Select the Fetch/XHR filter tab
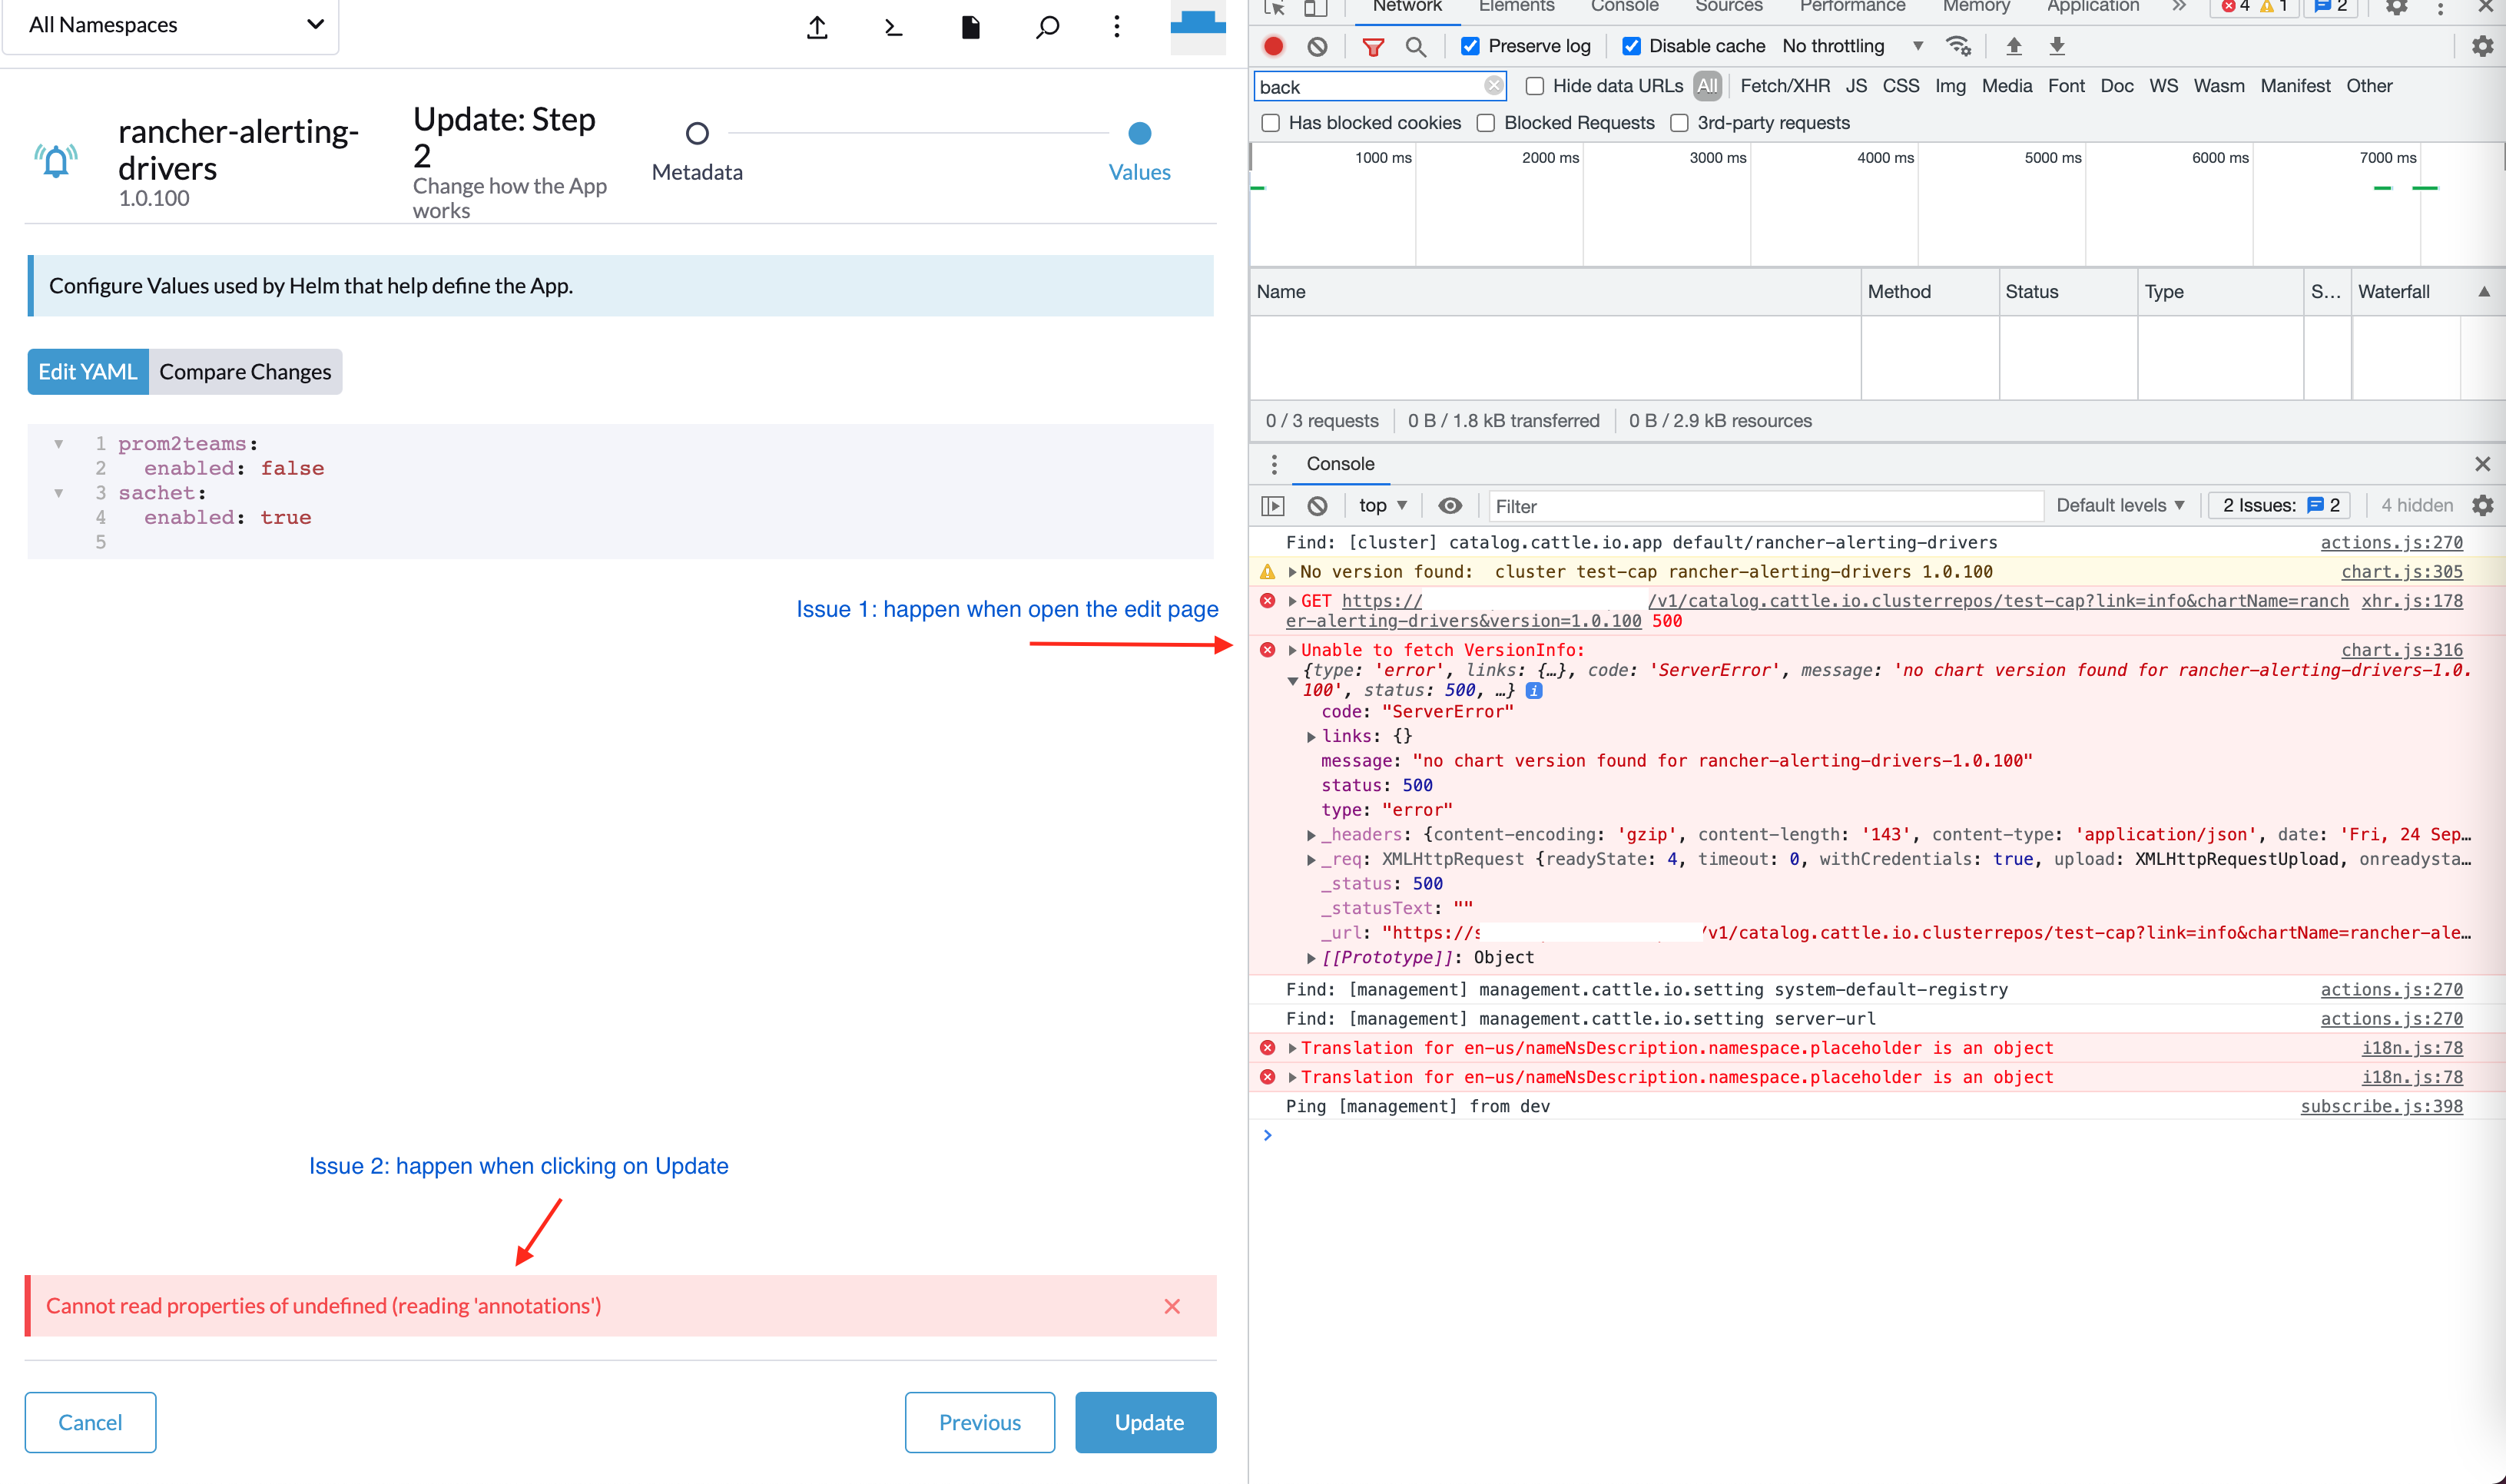2506x1484 pixels. click(x=1785, y=86)
